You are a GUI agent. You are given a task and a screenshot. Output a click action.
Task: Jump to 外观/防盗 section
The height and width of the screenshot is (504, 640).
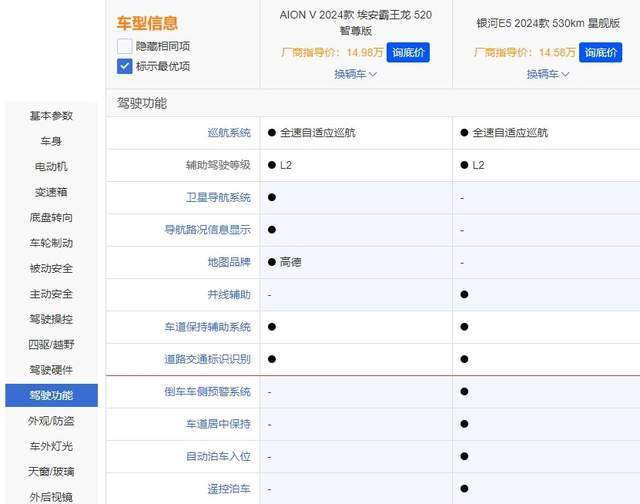(51, 421)
